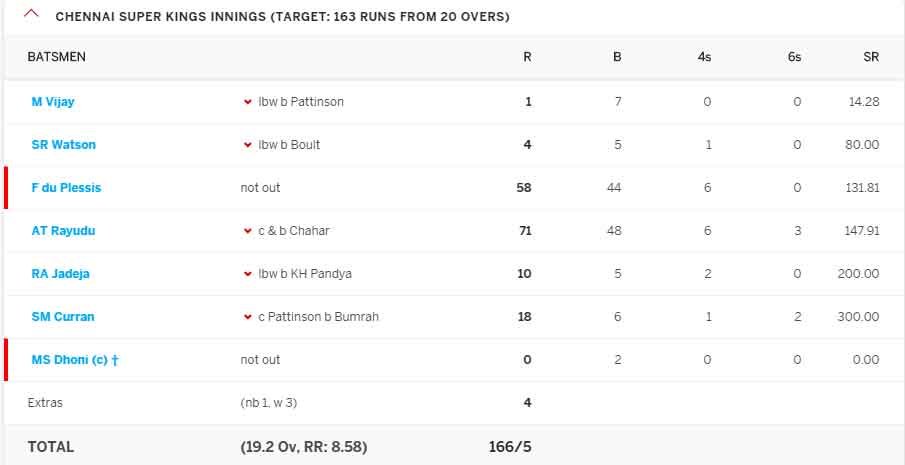Click the Chennai Super Kings innings heading
Screen dimensions: 905x465
click(x=282, y=17)
